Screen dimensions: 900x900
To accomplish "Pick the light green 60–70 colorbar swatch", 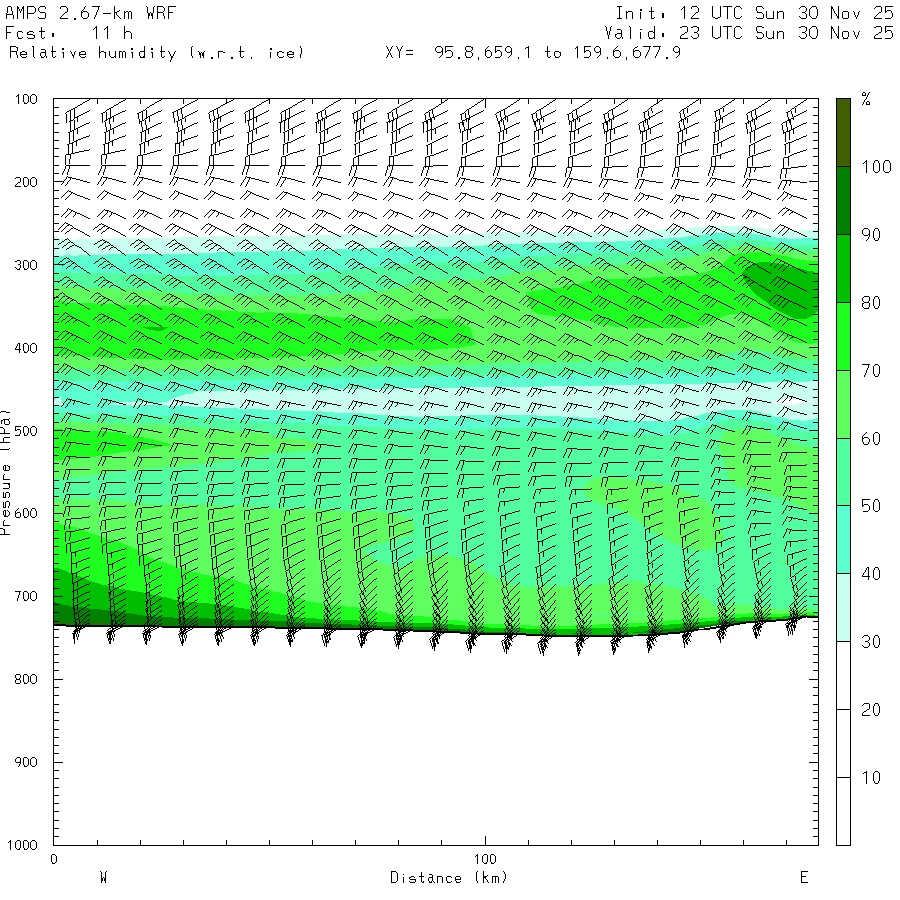I will pyautogui.click(x=843, y=404).
